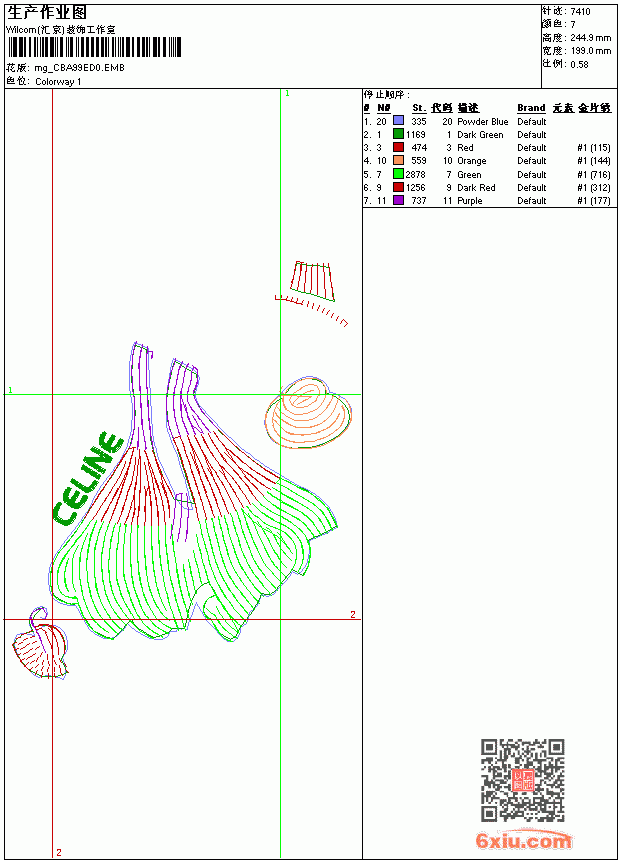The image size is (620, 860).
Task: Click stitch count 335 in Powder Blue row
Action: pos(419,122)
